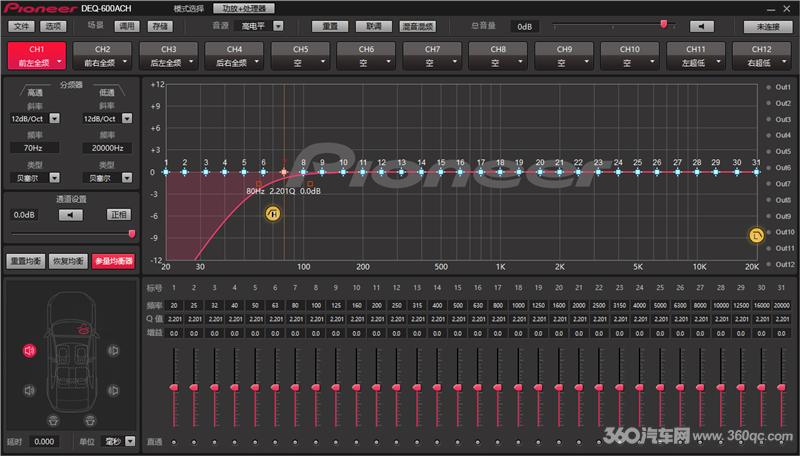
Task: Switch to the CH12 channel tab
Action: pos(761,56)
